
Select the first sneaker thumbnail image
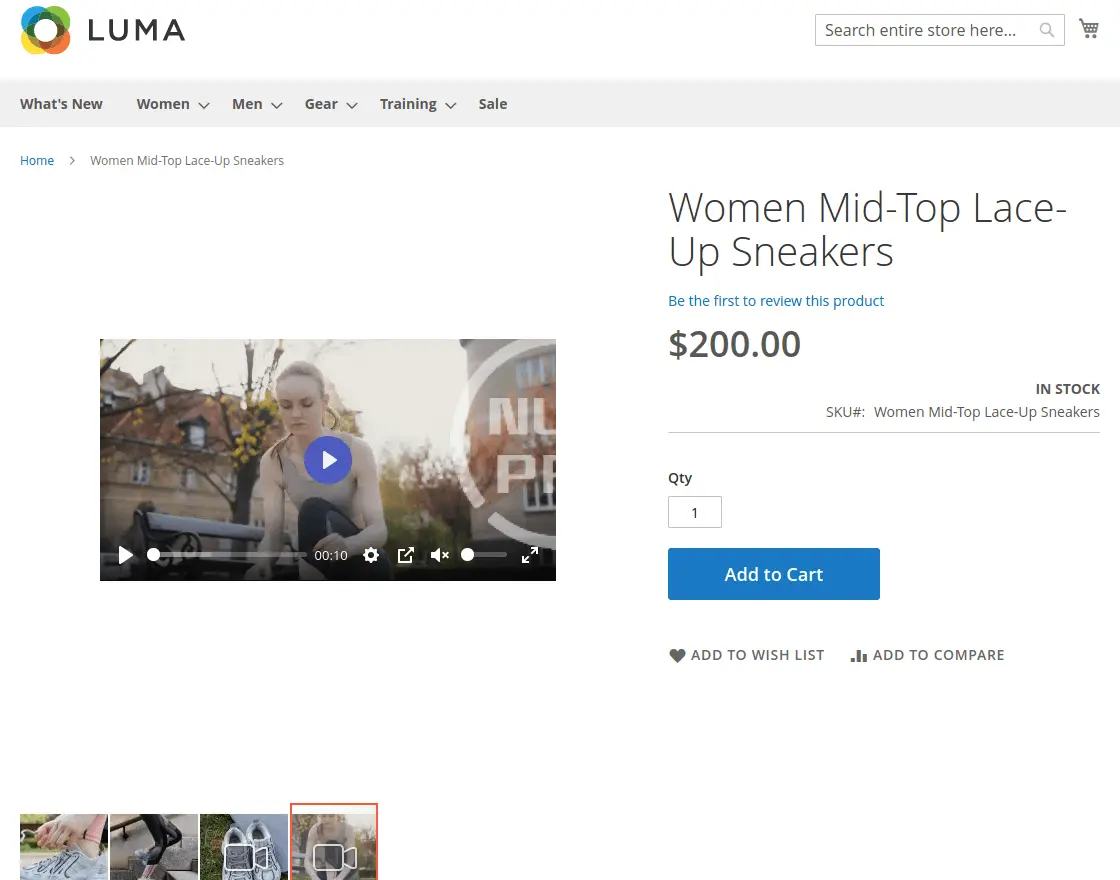(64, 846)
